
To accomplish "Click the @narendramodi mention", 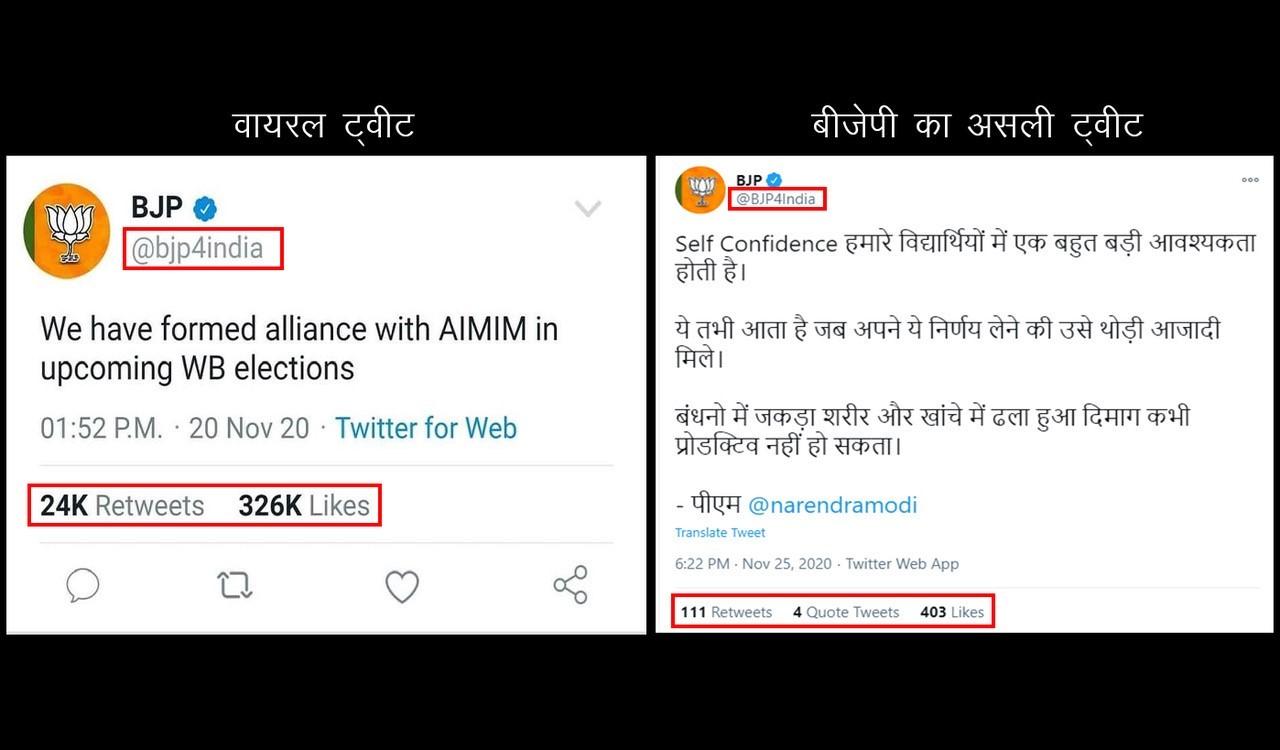I will pos(832,505).
